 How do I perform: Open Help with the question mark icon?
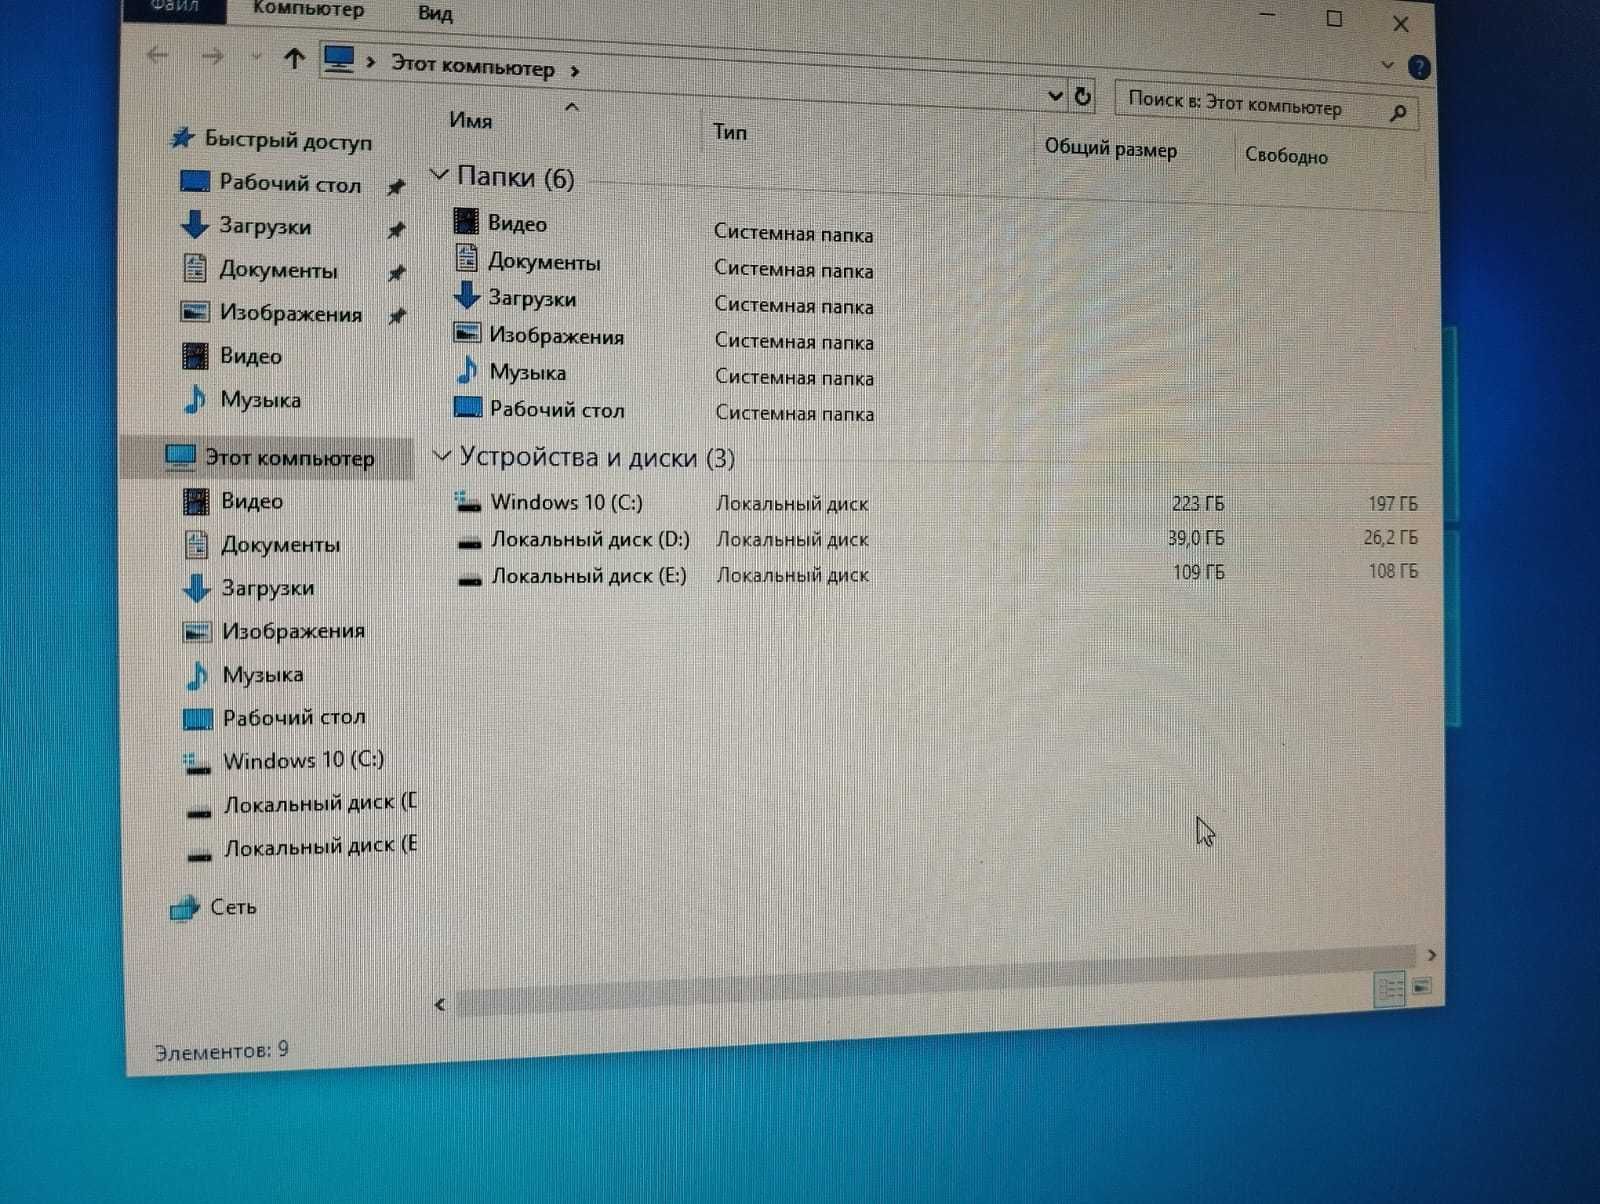click(x=1418, y=68)
